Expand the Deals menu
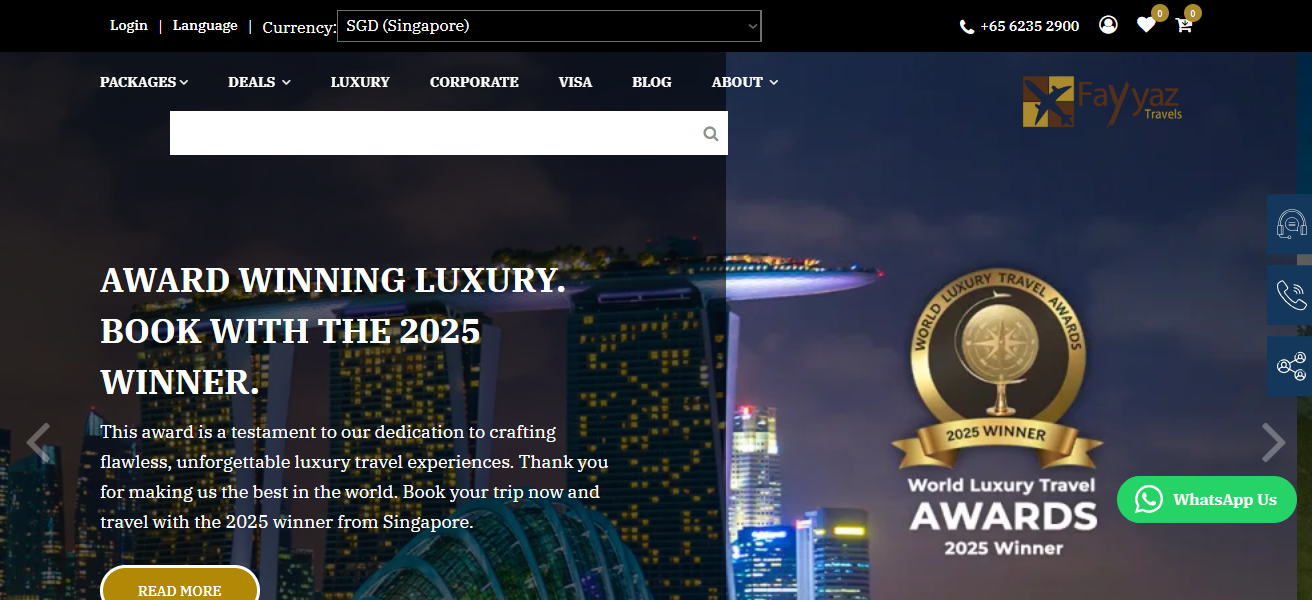The image size is (1312, 600). point(259,82)
